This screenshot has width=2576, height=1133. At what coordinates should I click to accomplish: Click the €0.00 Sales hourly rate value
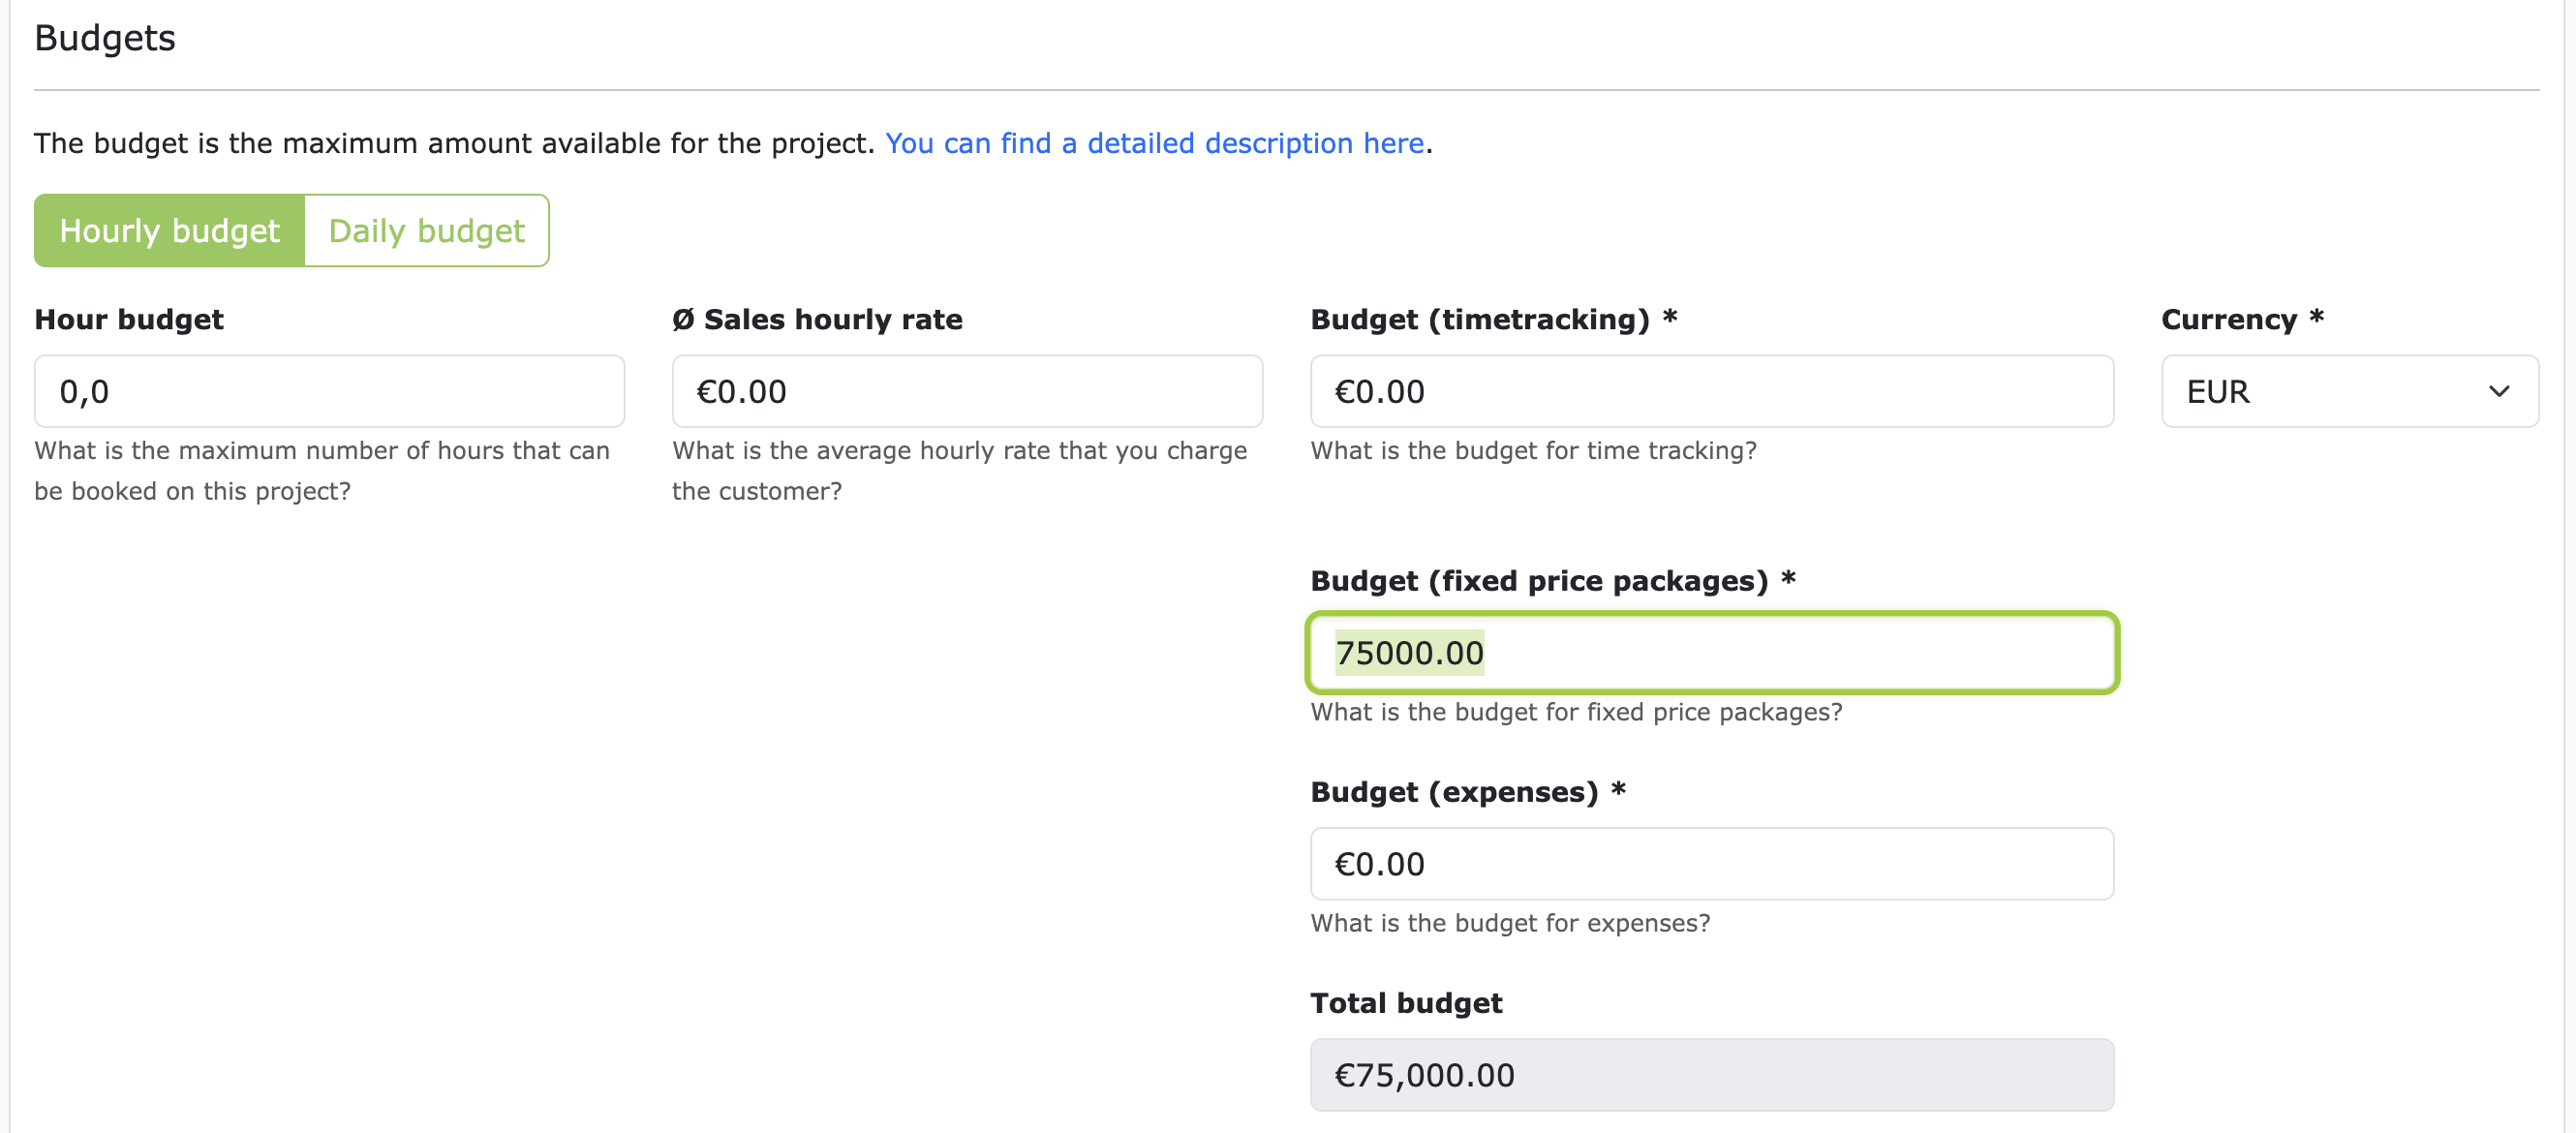pos(739,391)
